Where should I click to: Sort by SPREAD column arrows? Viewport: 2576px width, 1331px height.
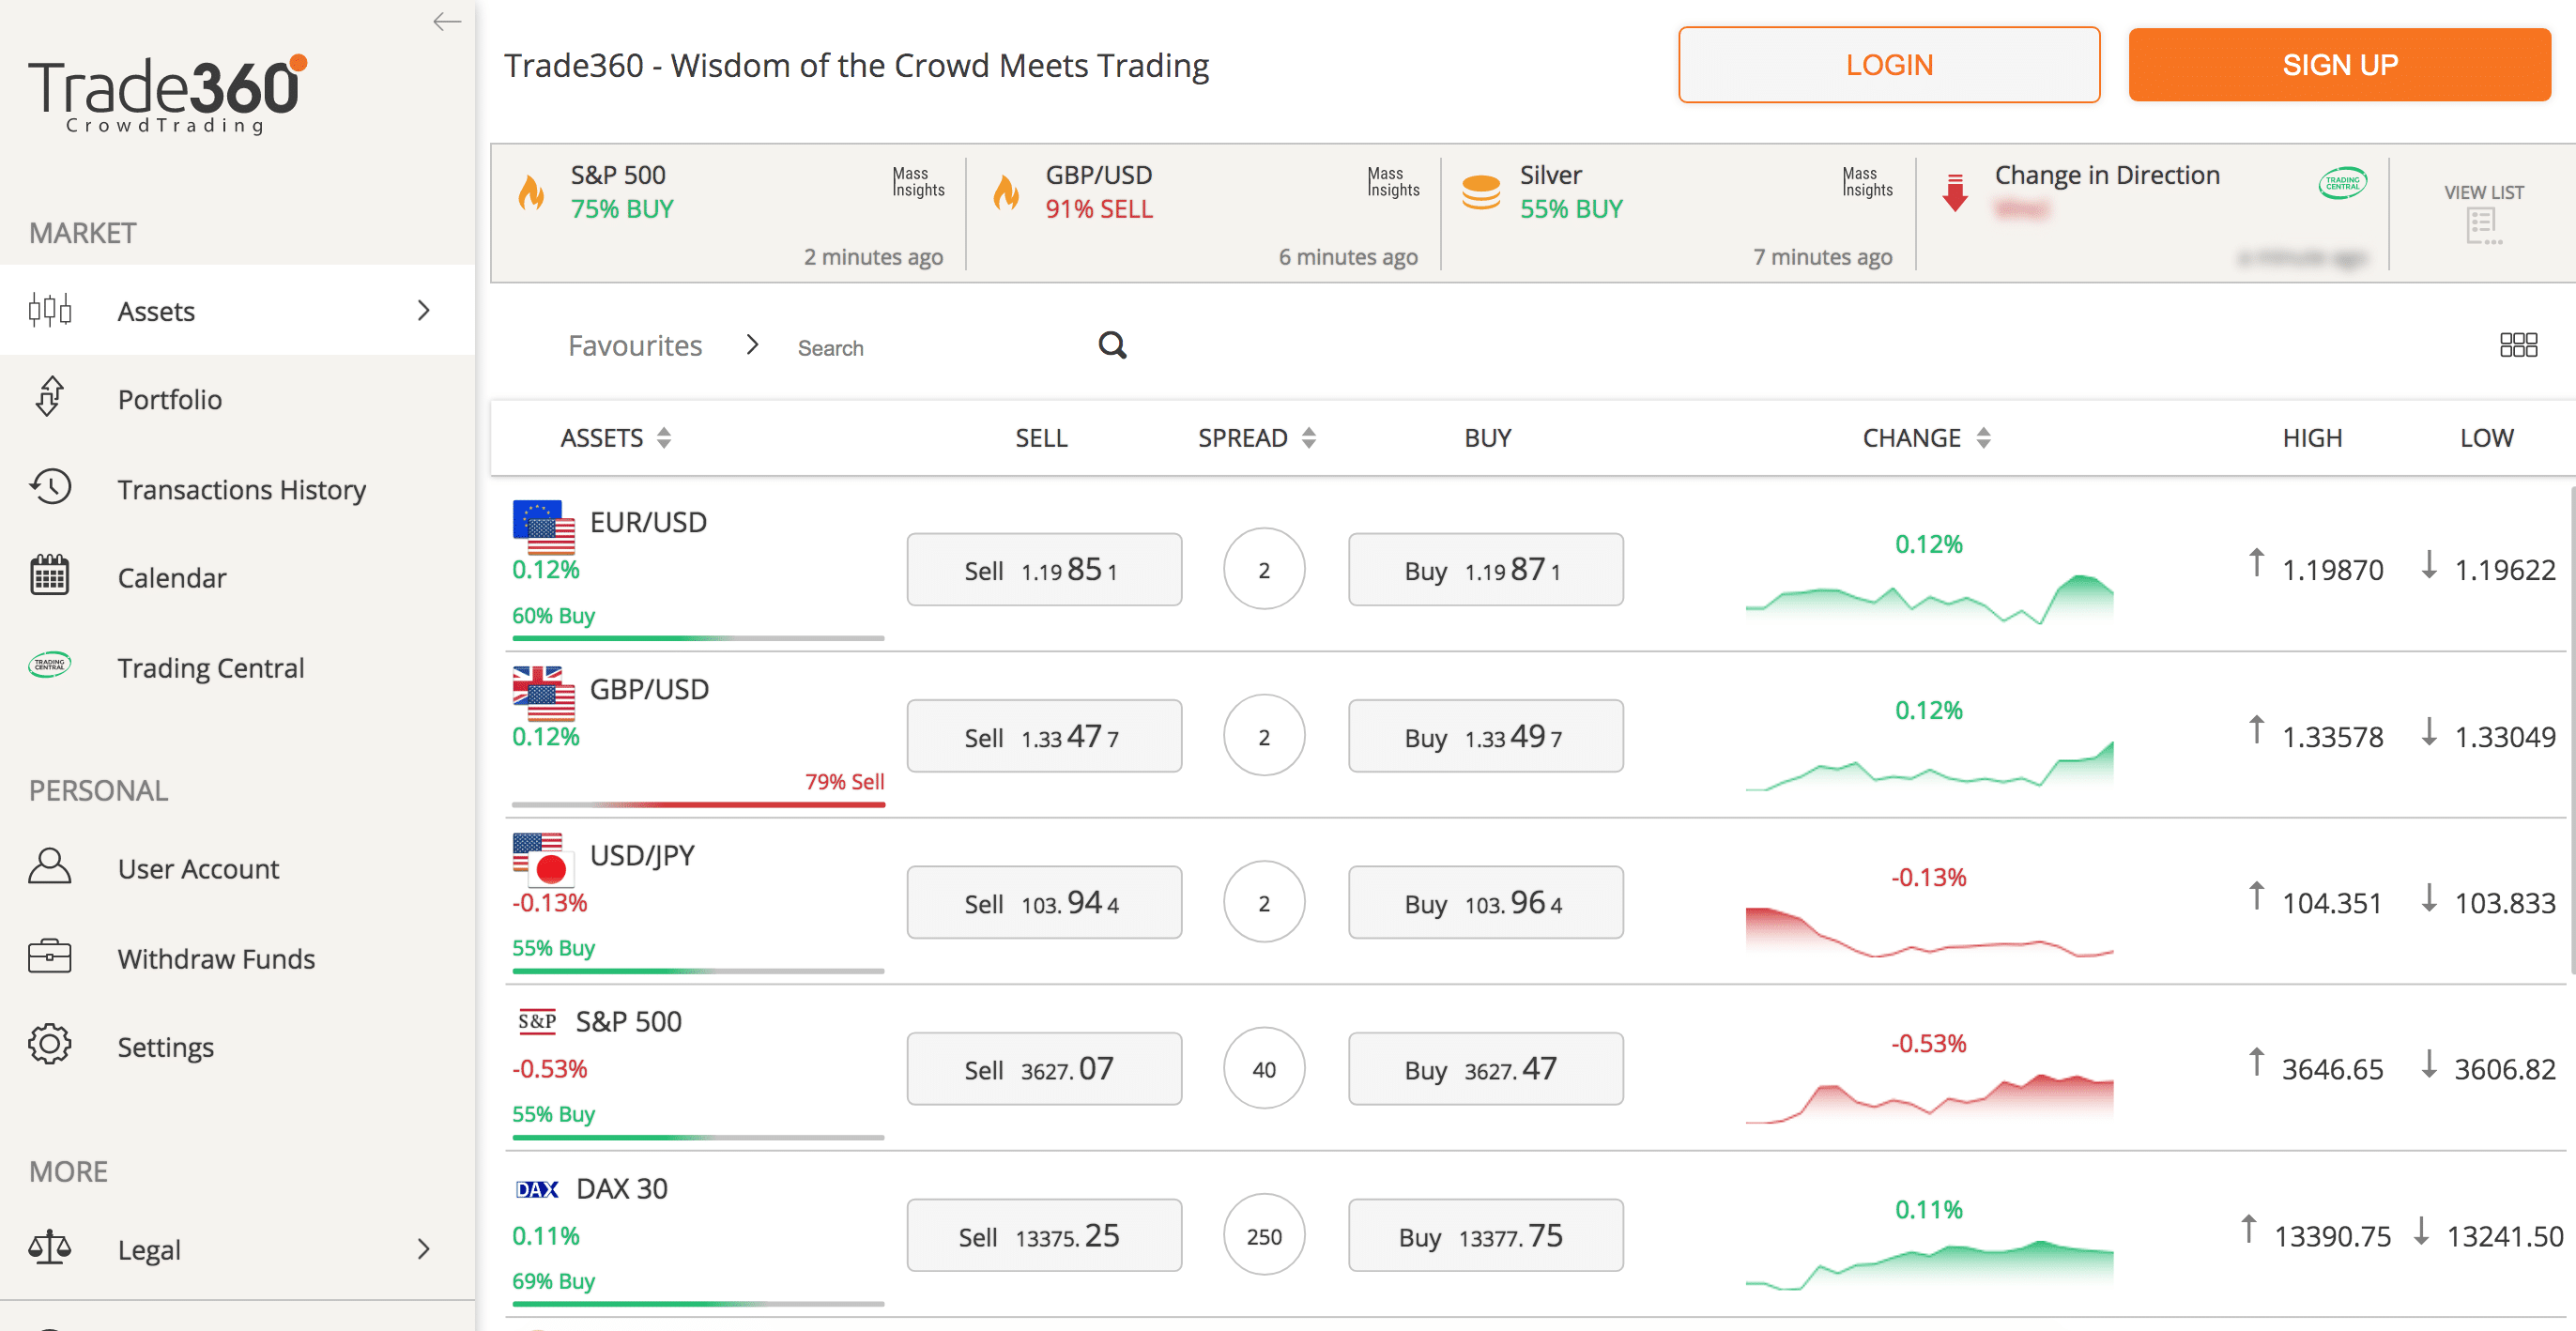(x=1309, y=438)
